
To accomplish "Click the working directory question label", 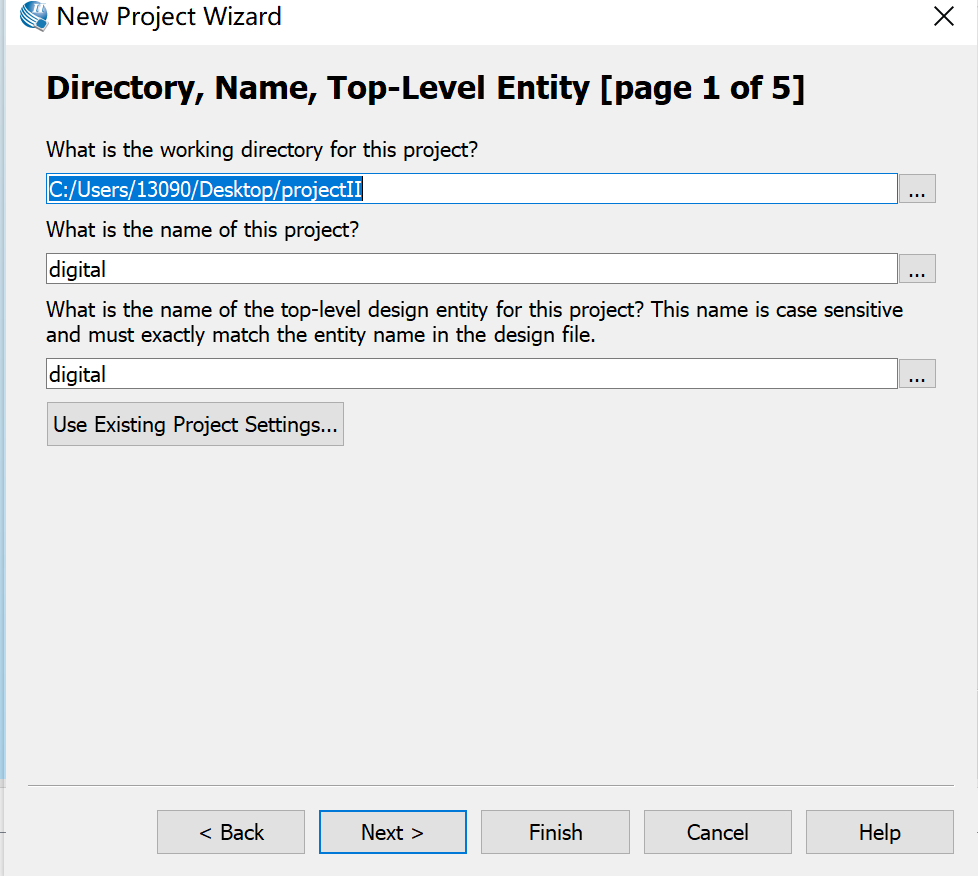I will click(262, 150).
